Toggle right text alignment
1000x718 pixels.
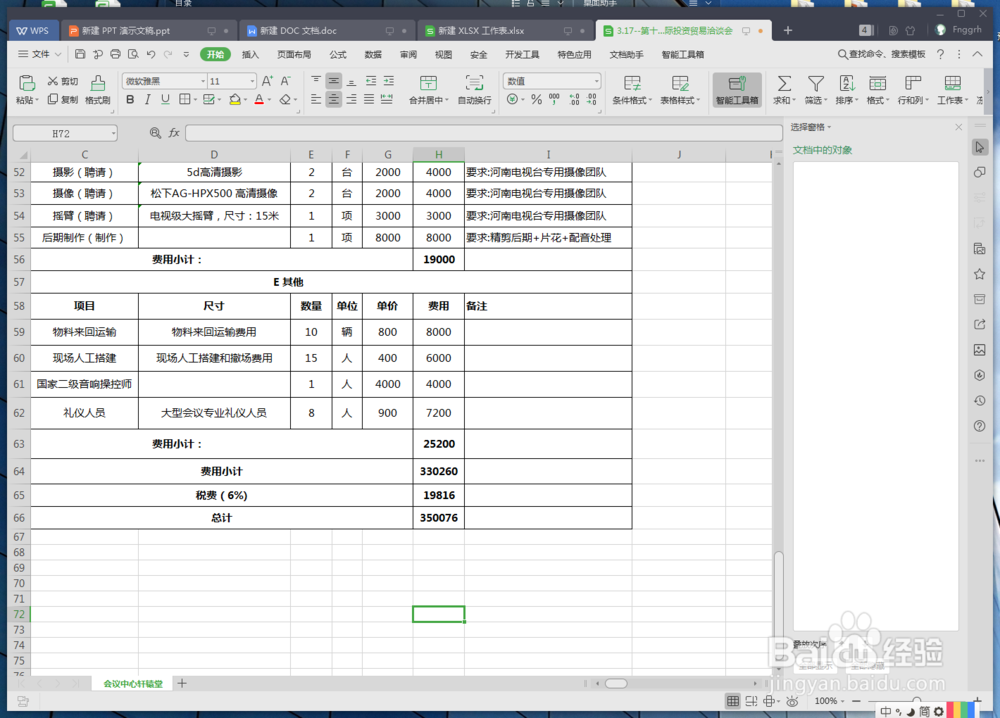pyautogui.click(x=351, y=99)
